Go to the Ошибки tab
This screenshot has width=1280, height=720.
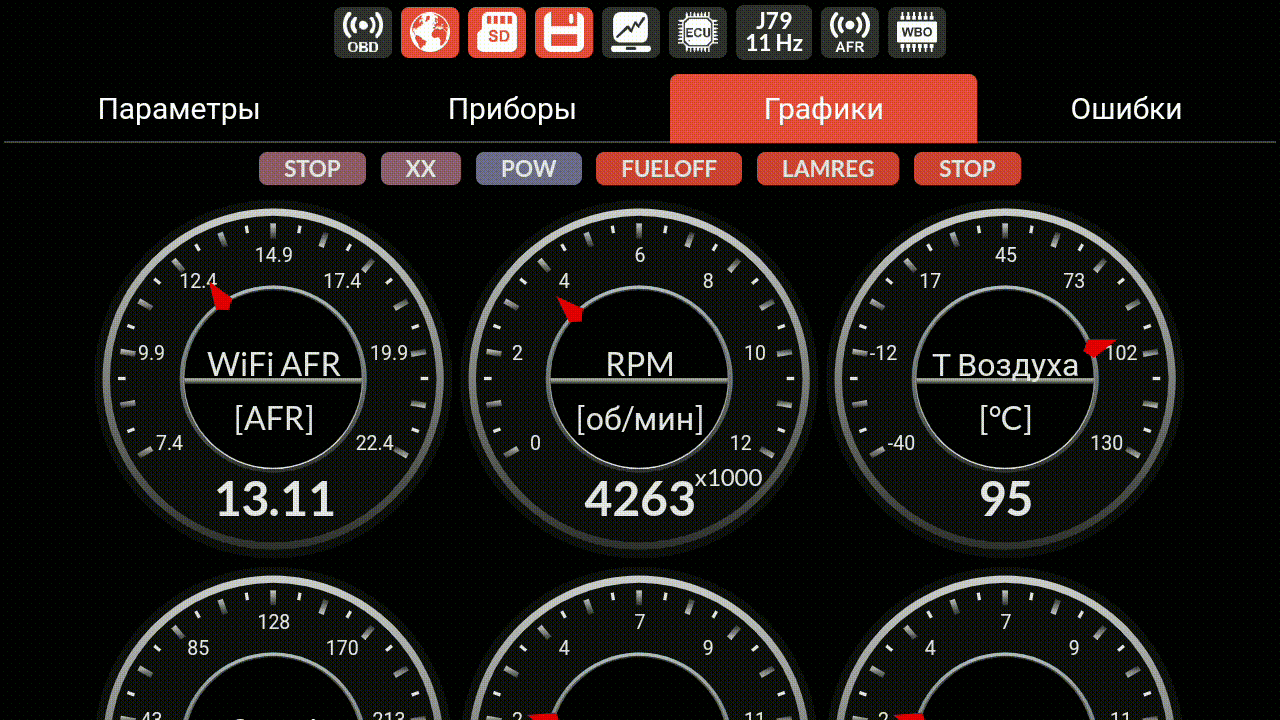click(x=1126, y=109)
